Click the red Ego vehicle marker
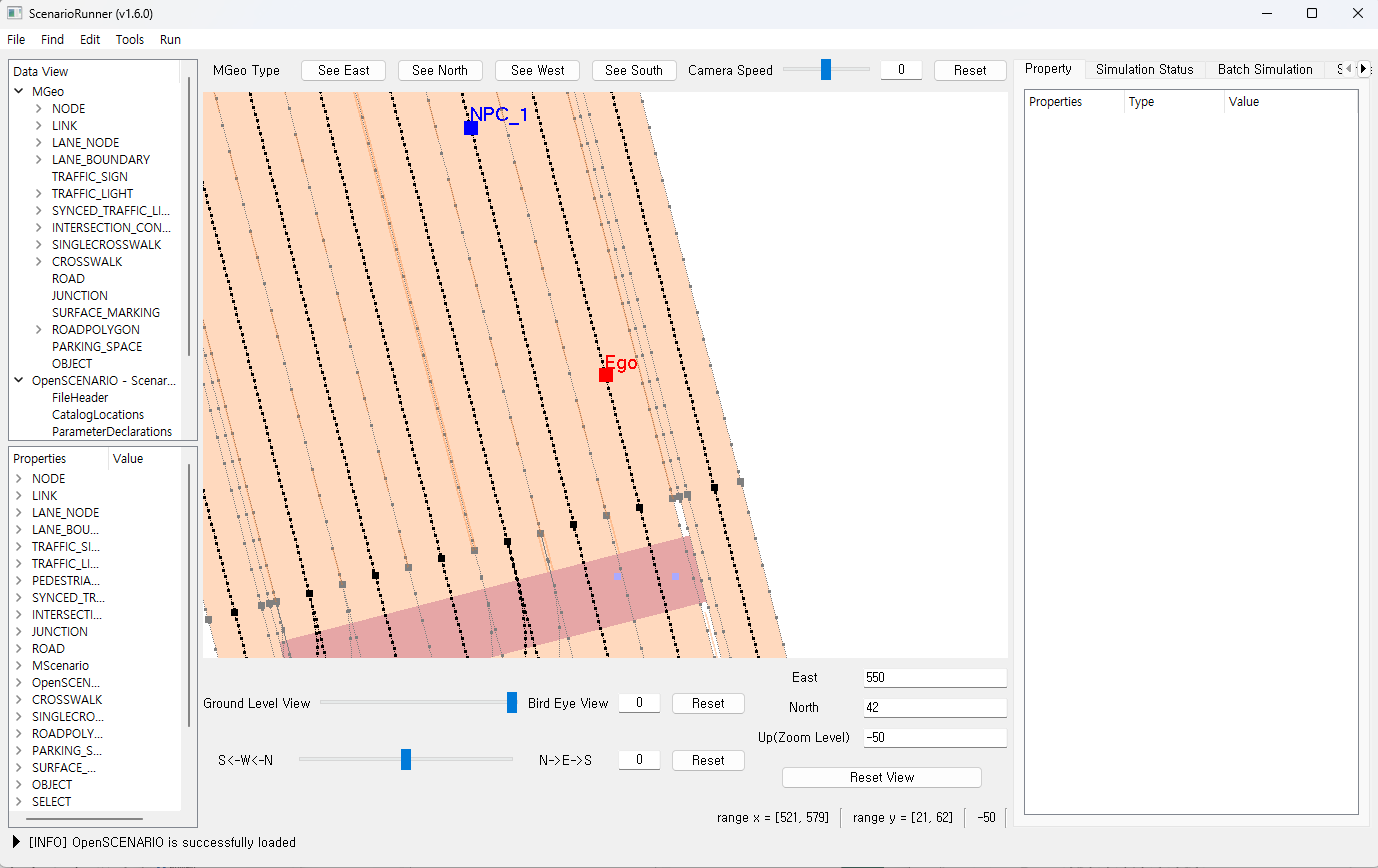 (606, 375)
